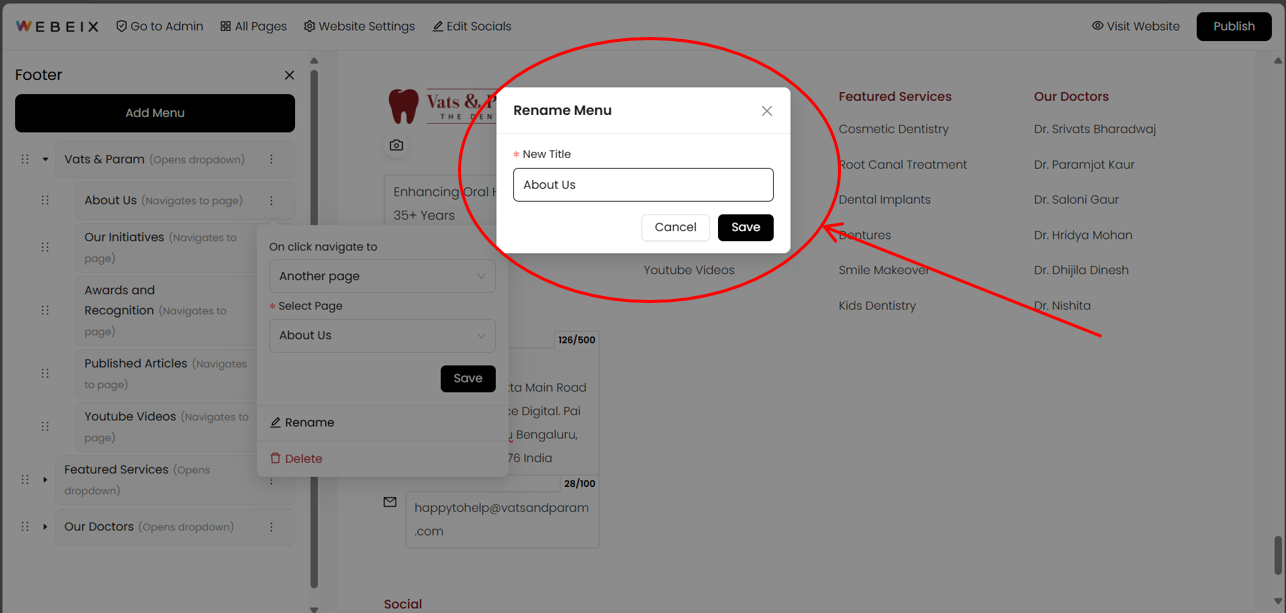Click the email address text field
The width and height of the screenshot is (1286, 613).
point(502,519)
